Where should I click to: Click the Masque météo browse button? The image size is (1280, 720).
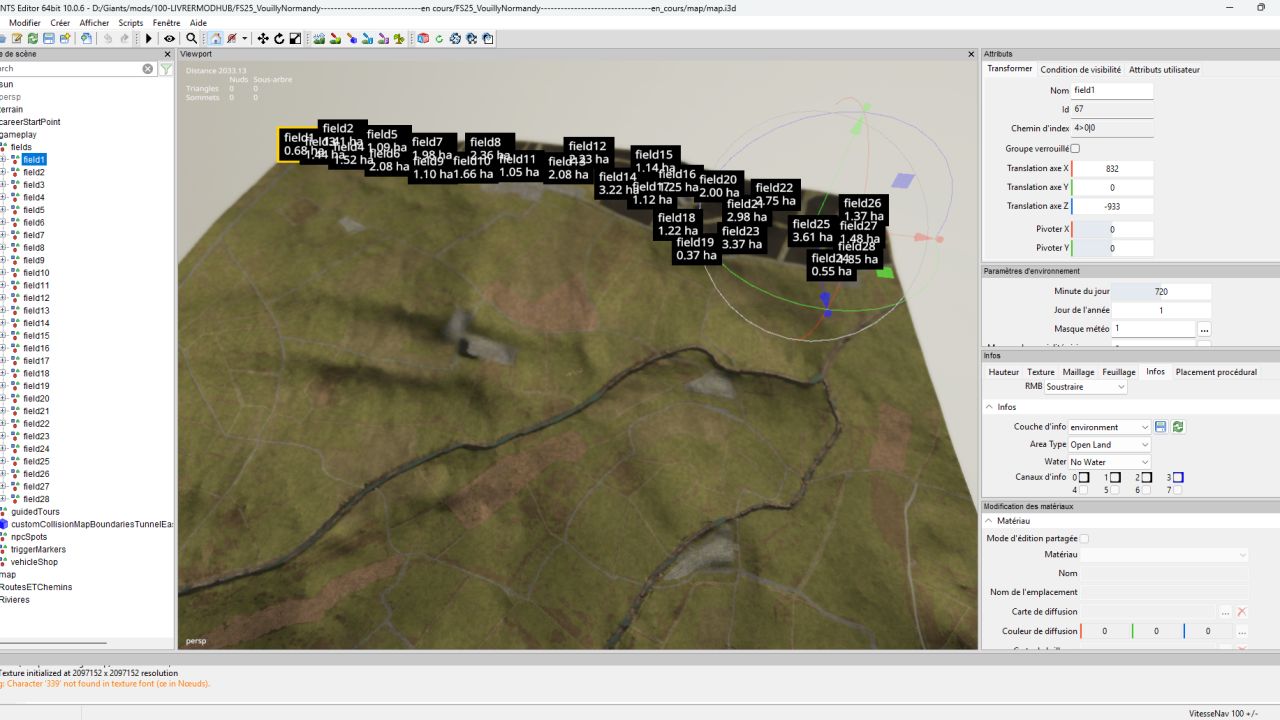(x=1205, y=329)
